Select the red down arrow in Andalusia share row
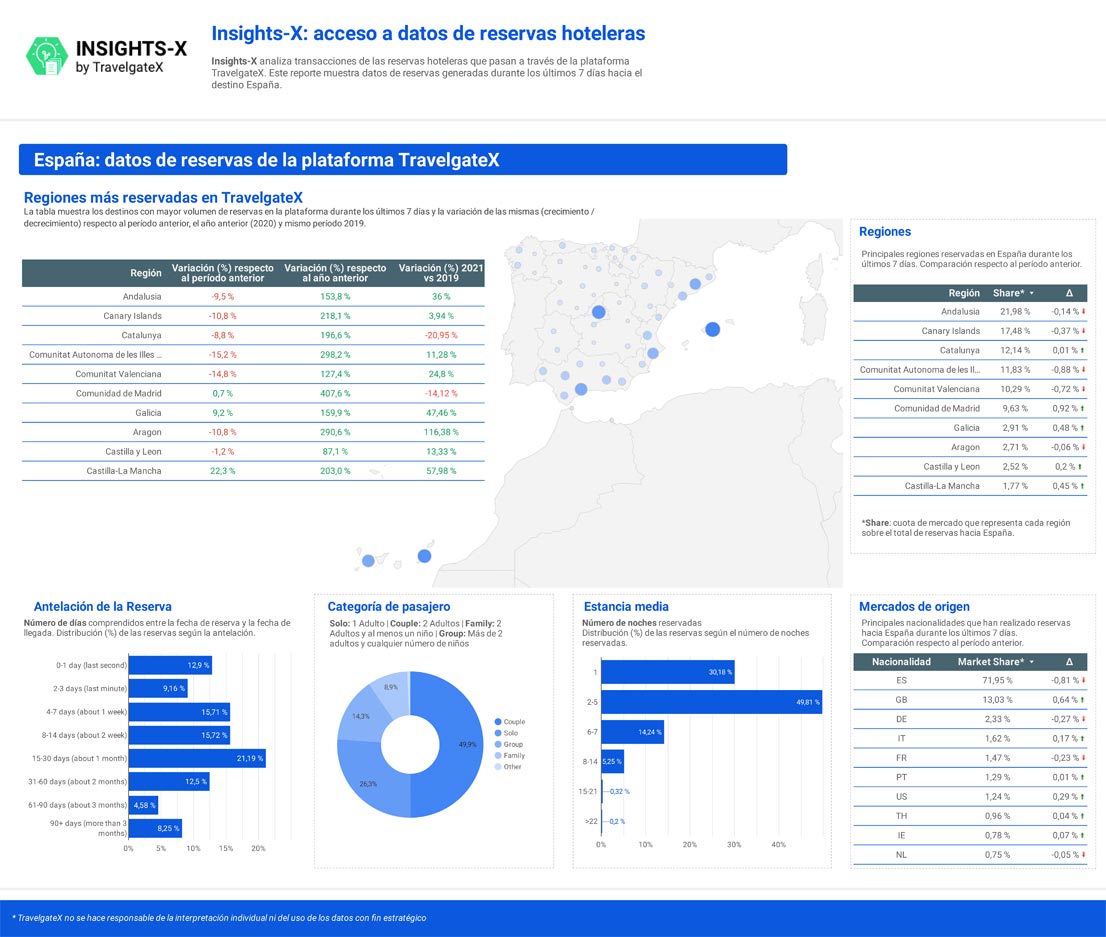Viewport: 1106px width, 937px height. pos(1084,312)
